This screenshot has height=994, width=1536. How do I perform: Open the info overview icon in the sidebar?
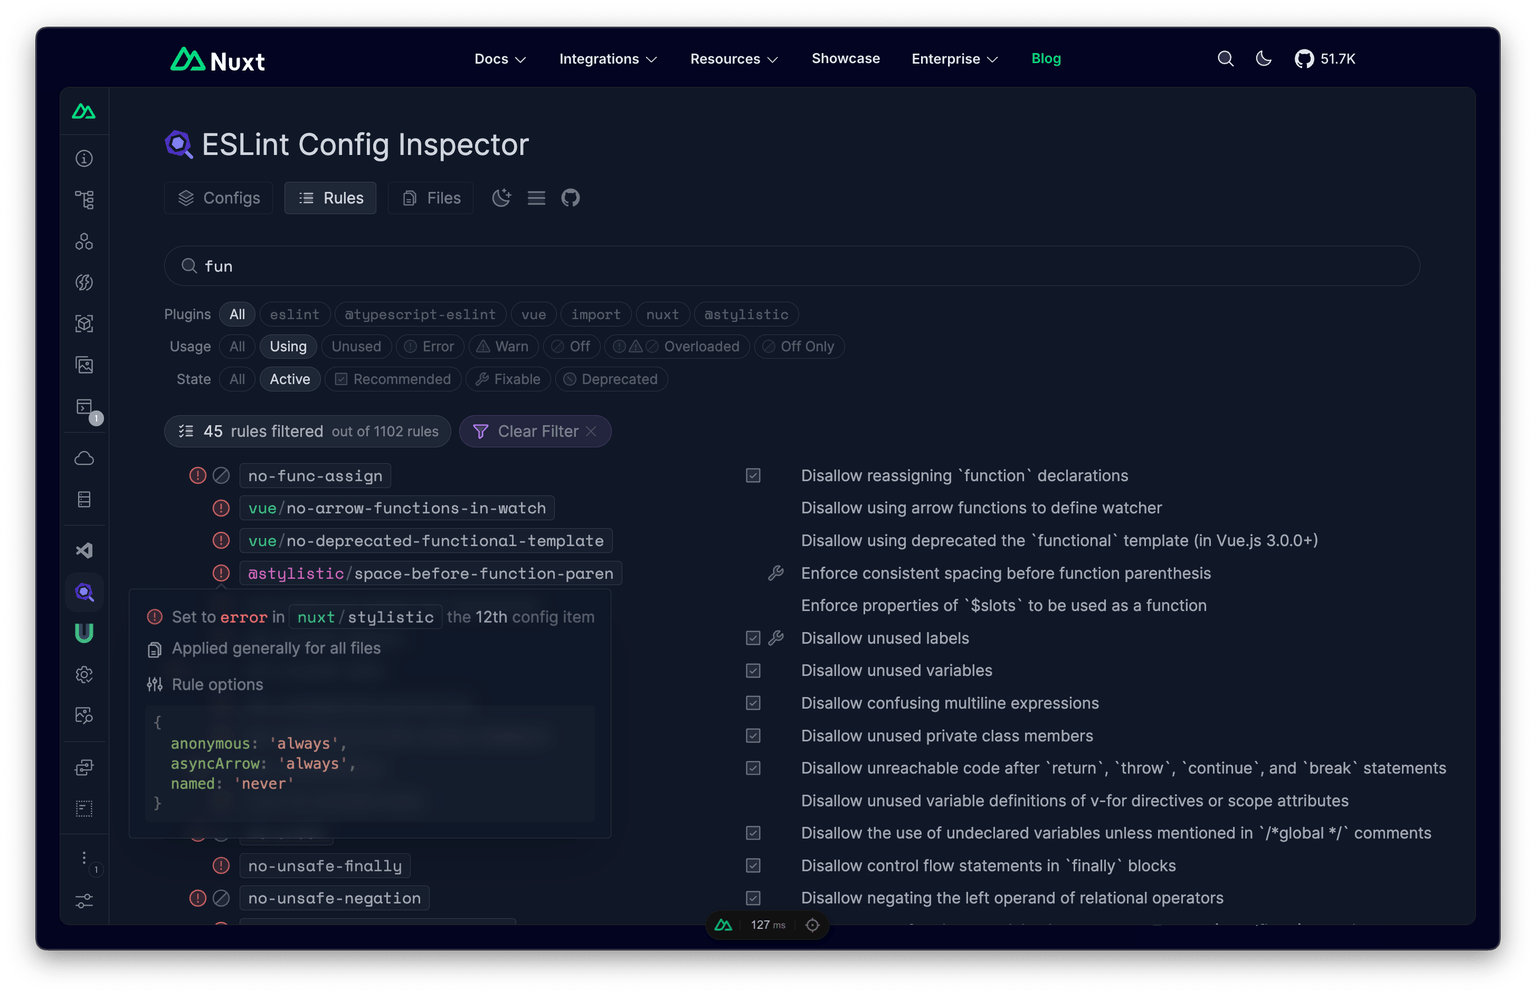pos(84,157)
